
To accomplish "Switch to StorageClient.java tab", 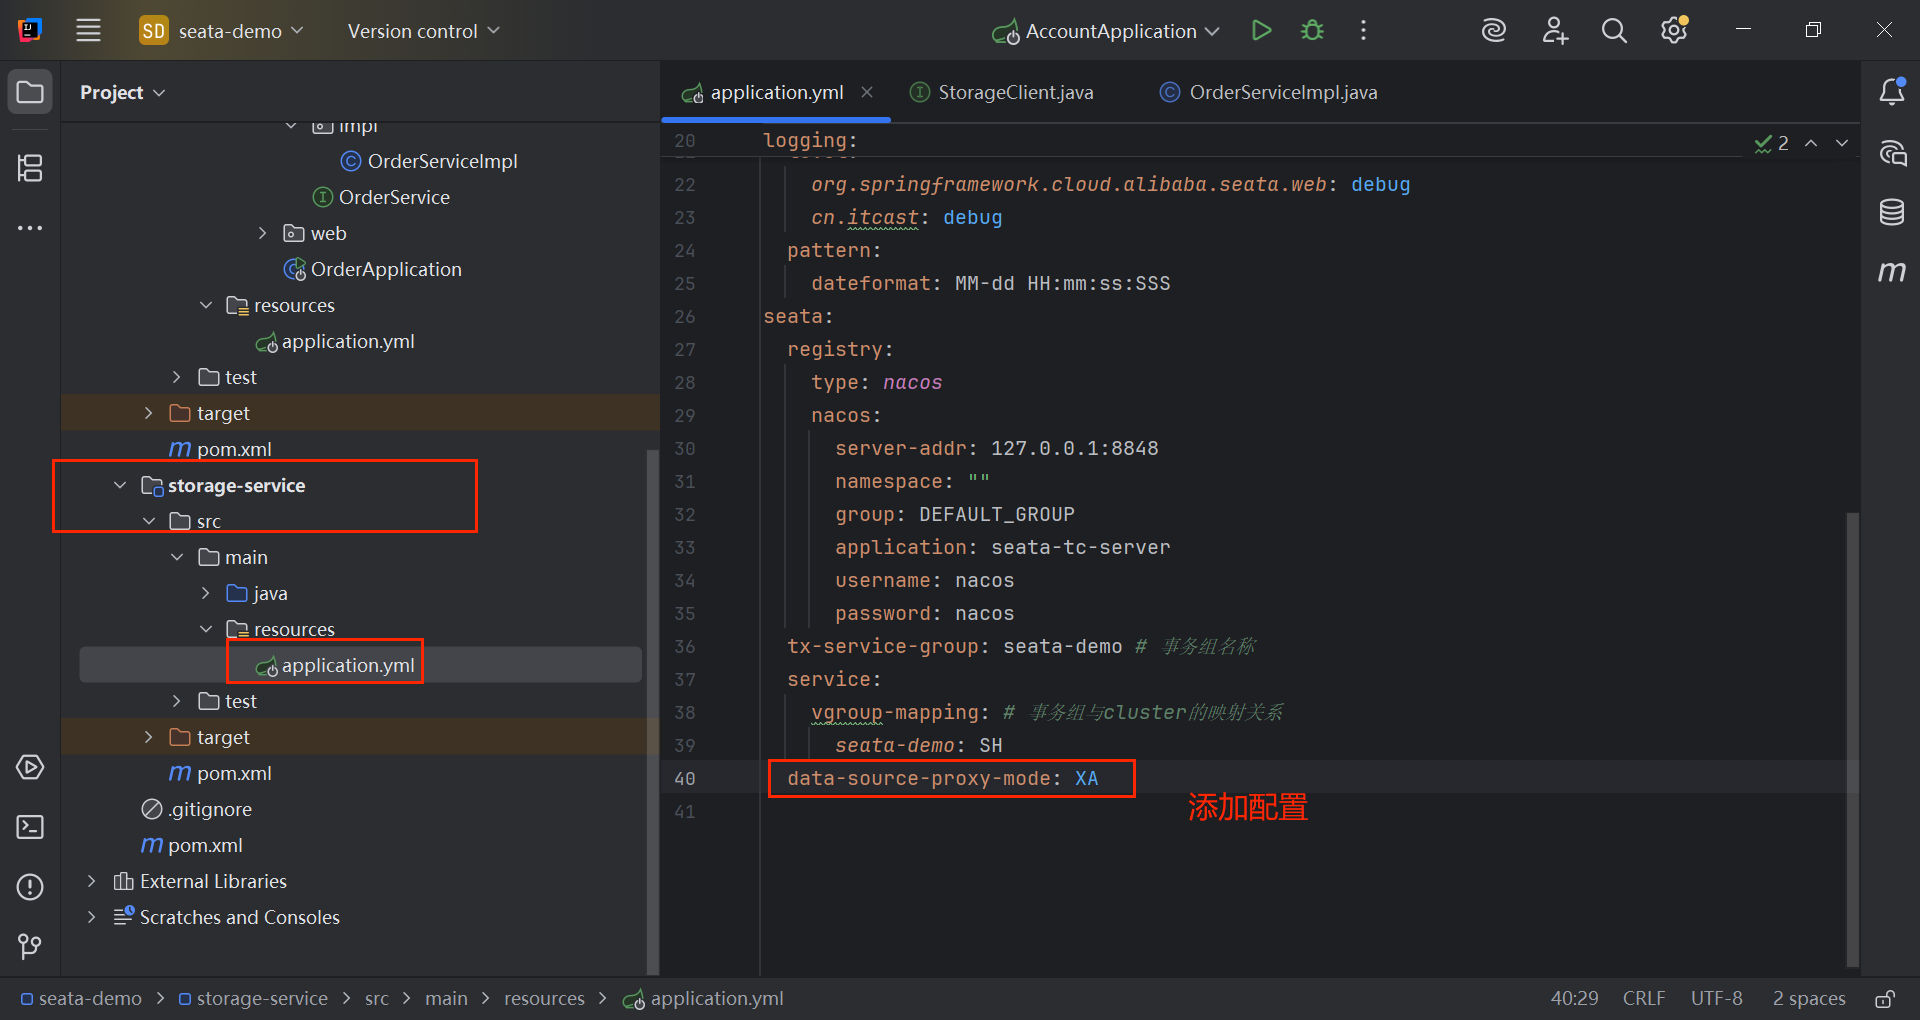I will coord(1002,92).
